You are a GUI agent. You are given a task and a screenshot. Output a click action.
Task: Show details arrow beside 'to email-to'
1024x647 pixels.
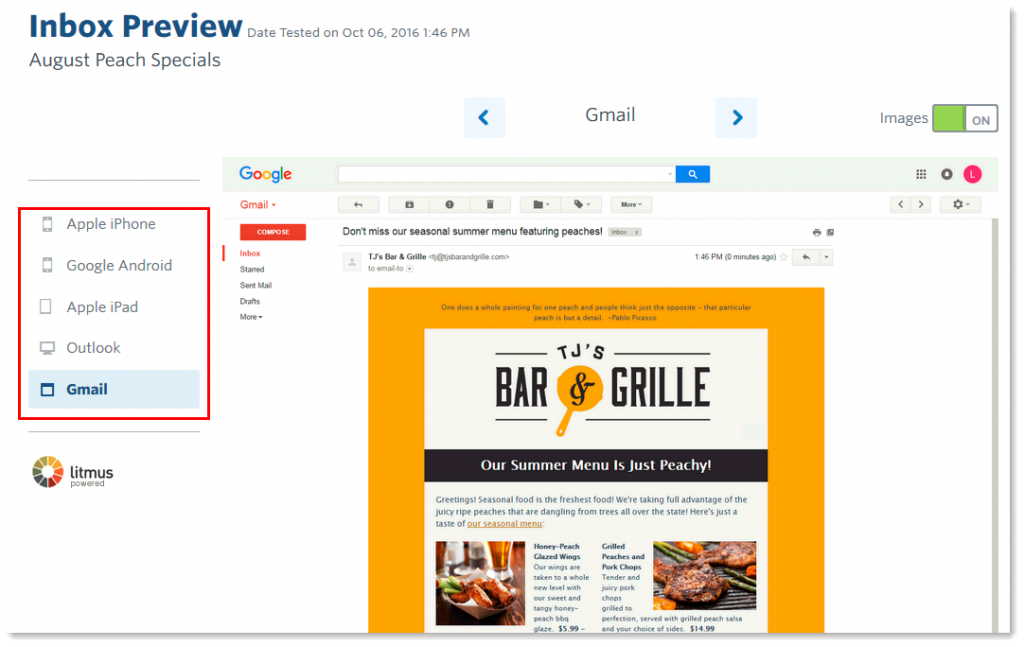[x=409, y=269]
